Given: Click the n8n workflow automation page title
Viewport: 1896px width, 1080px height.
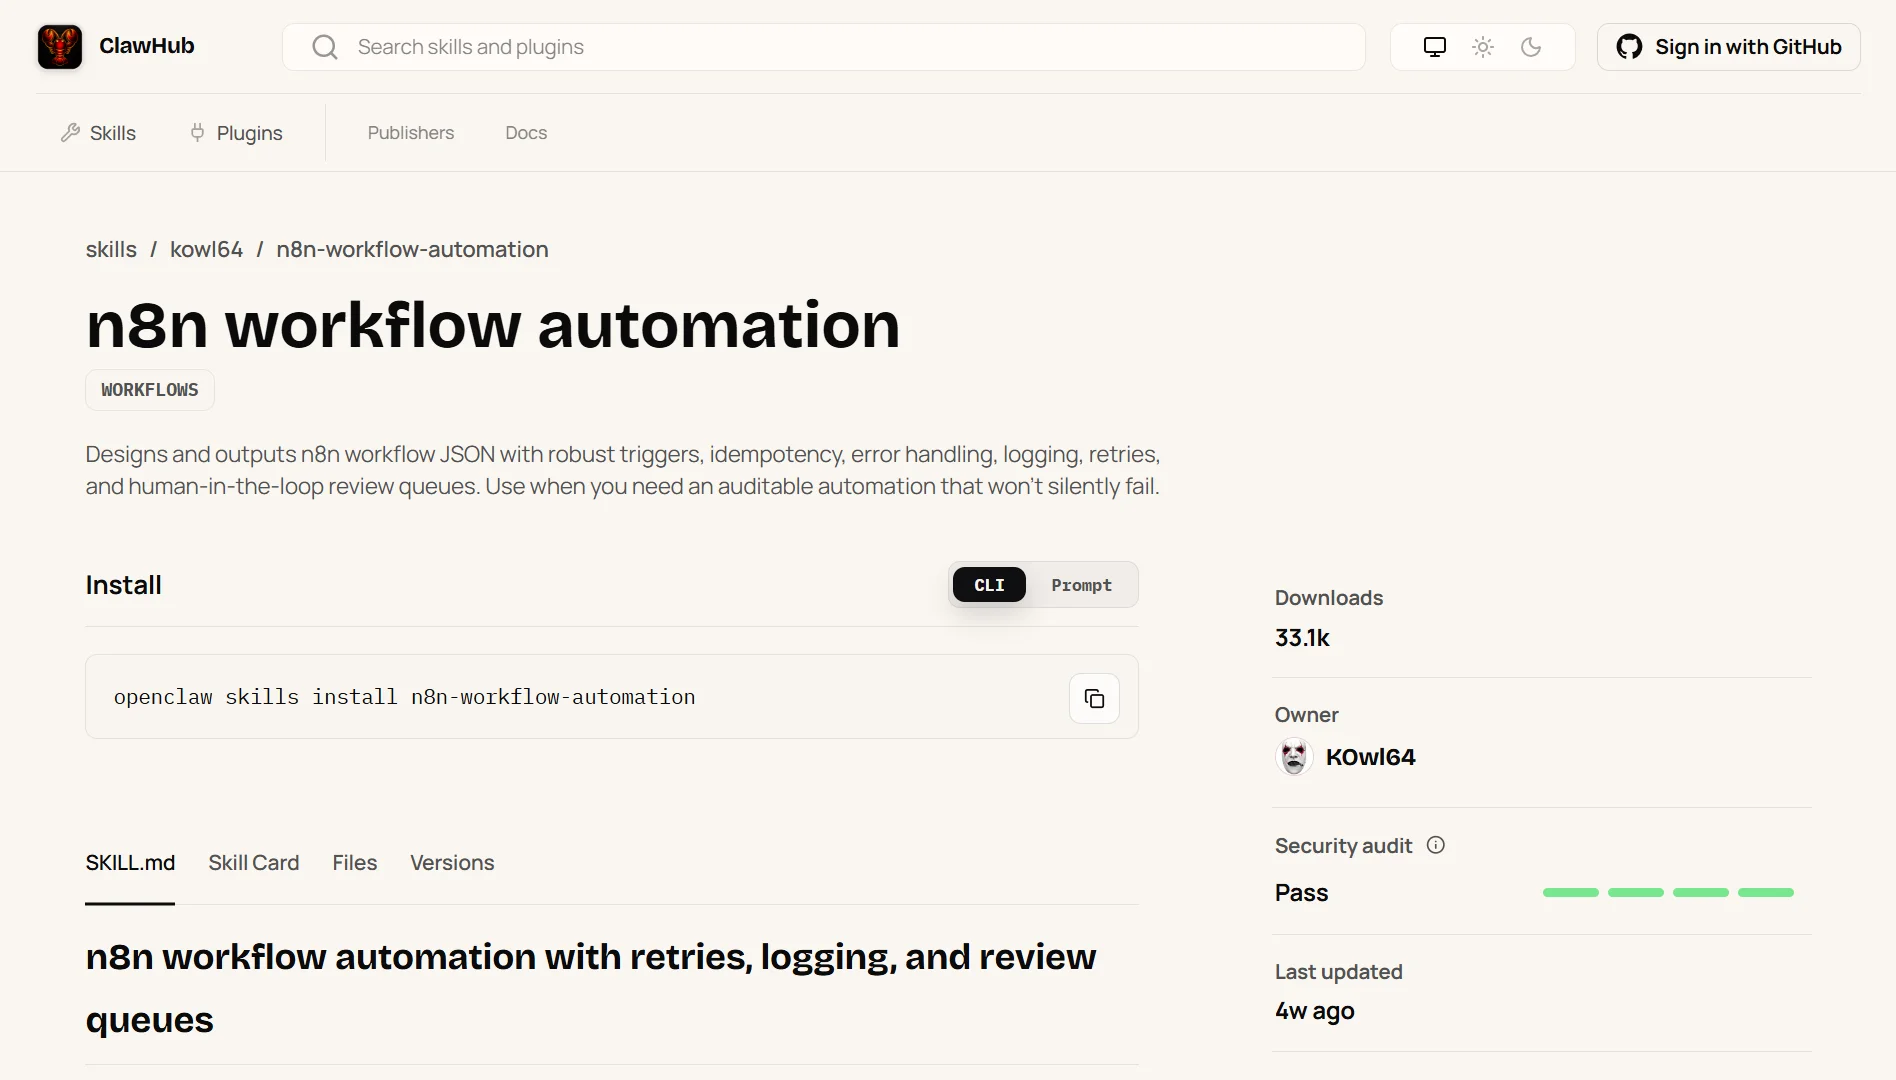Looking at the screenshot, I should tap(493, 325).
